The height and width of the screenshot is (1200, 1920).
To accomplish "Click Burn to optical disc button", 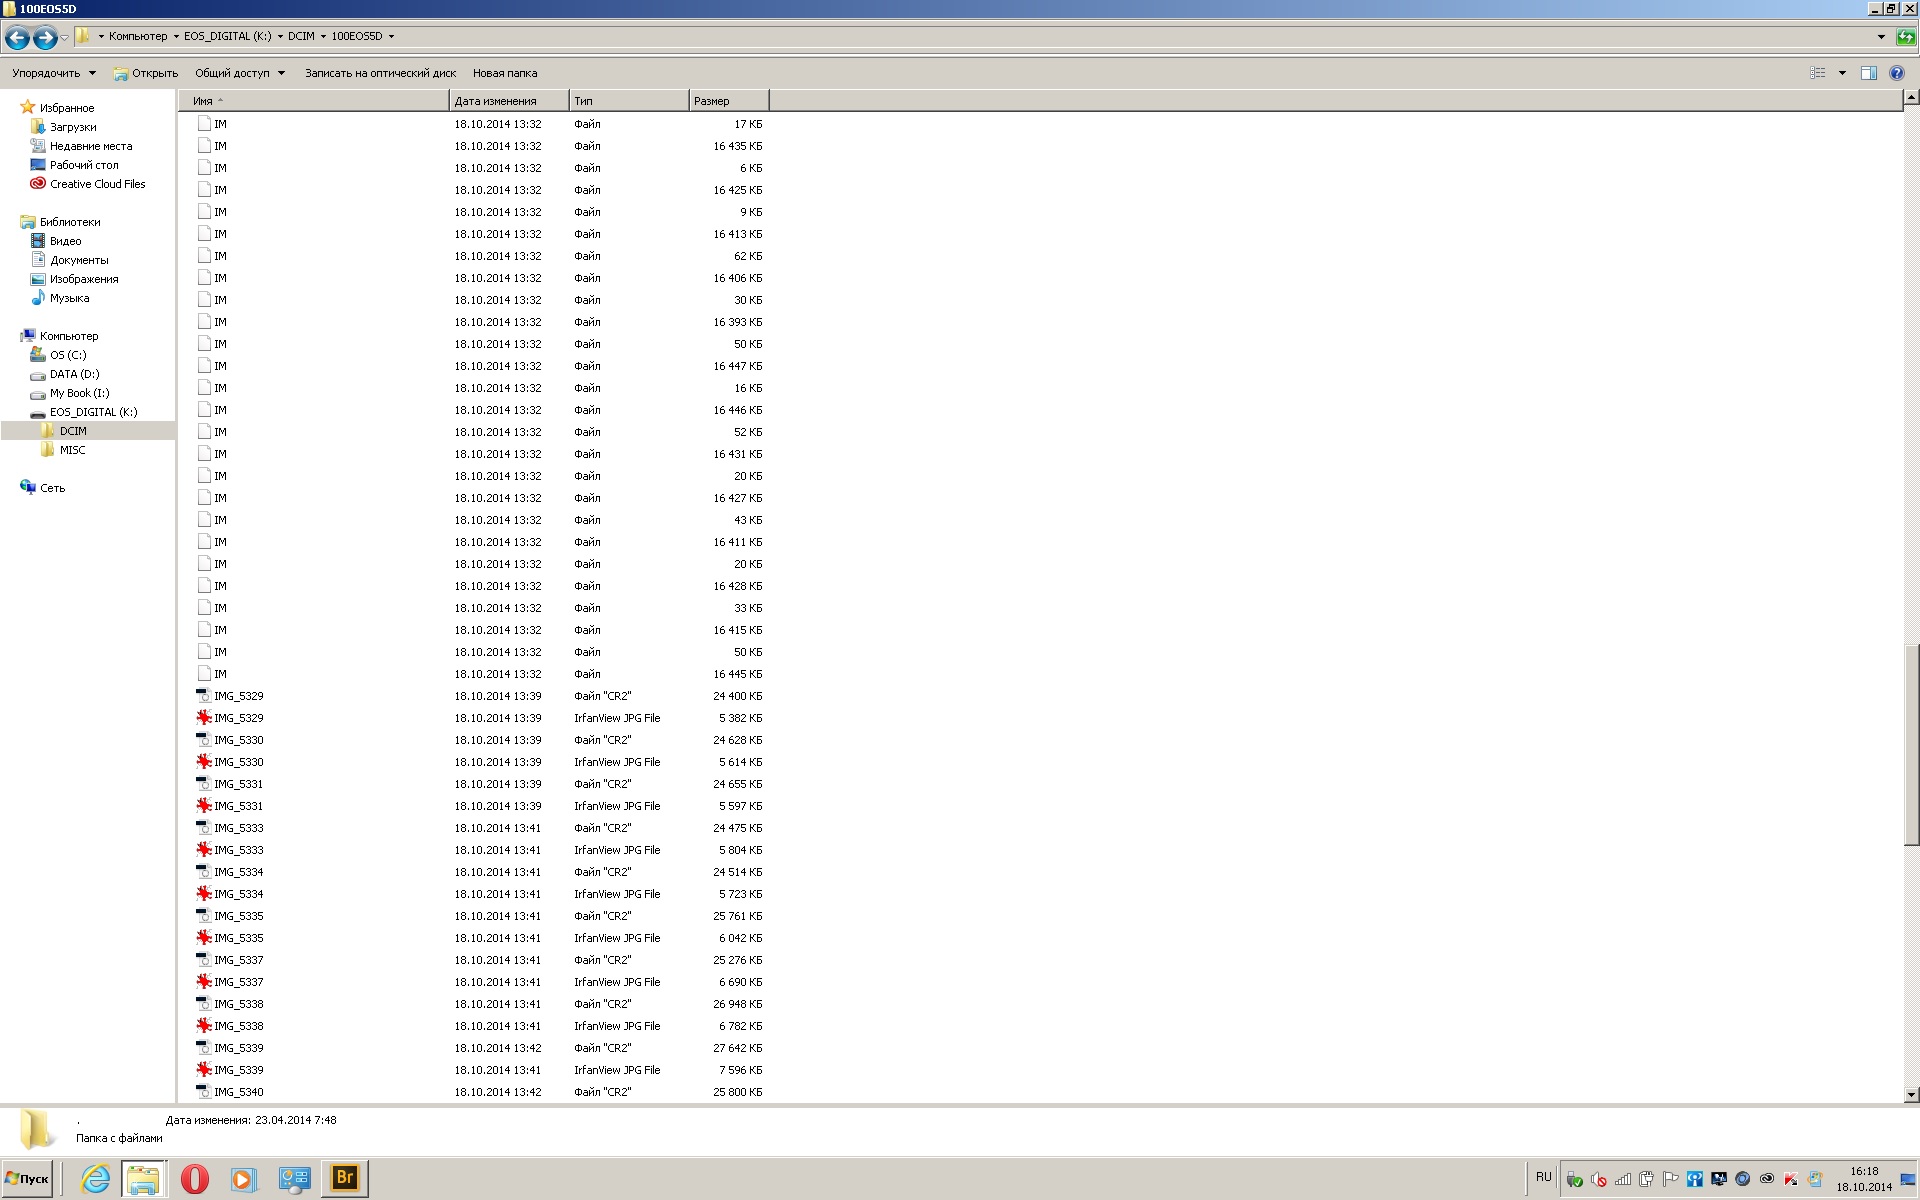I will [380, 73].
